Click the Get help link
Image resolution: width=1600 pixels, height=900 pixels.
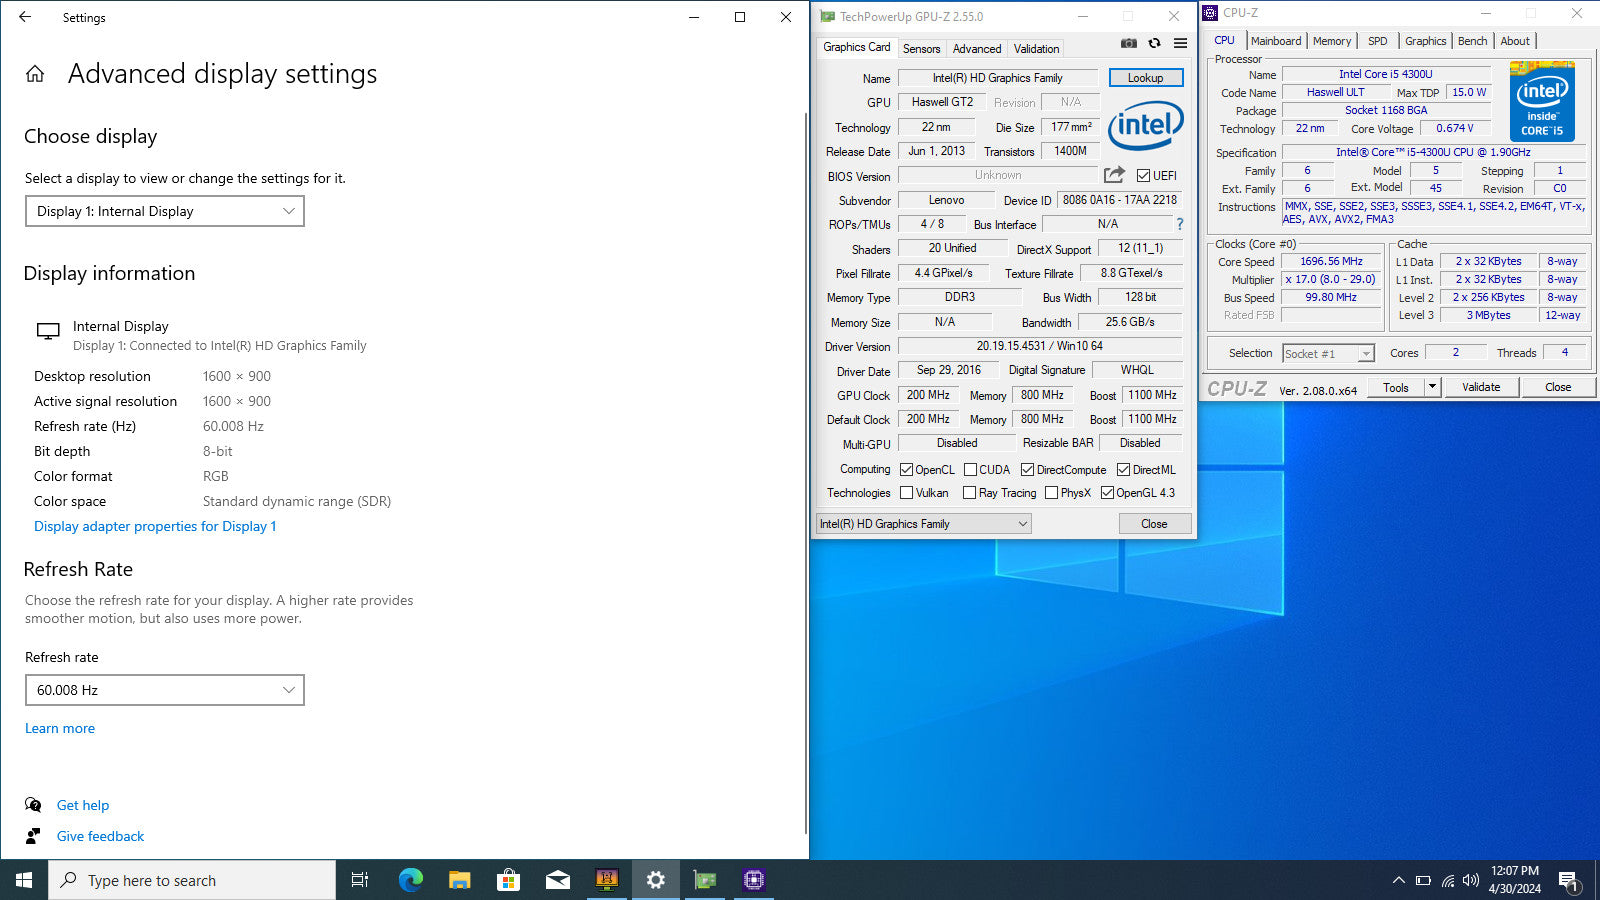(83, 805)
